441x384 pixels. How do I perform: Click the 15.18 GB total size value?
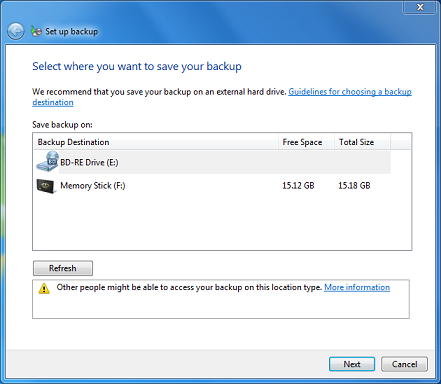coord(354,186)
